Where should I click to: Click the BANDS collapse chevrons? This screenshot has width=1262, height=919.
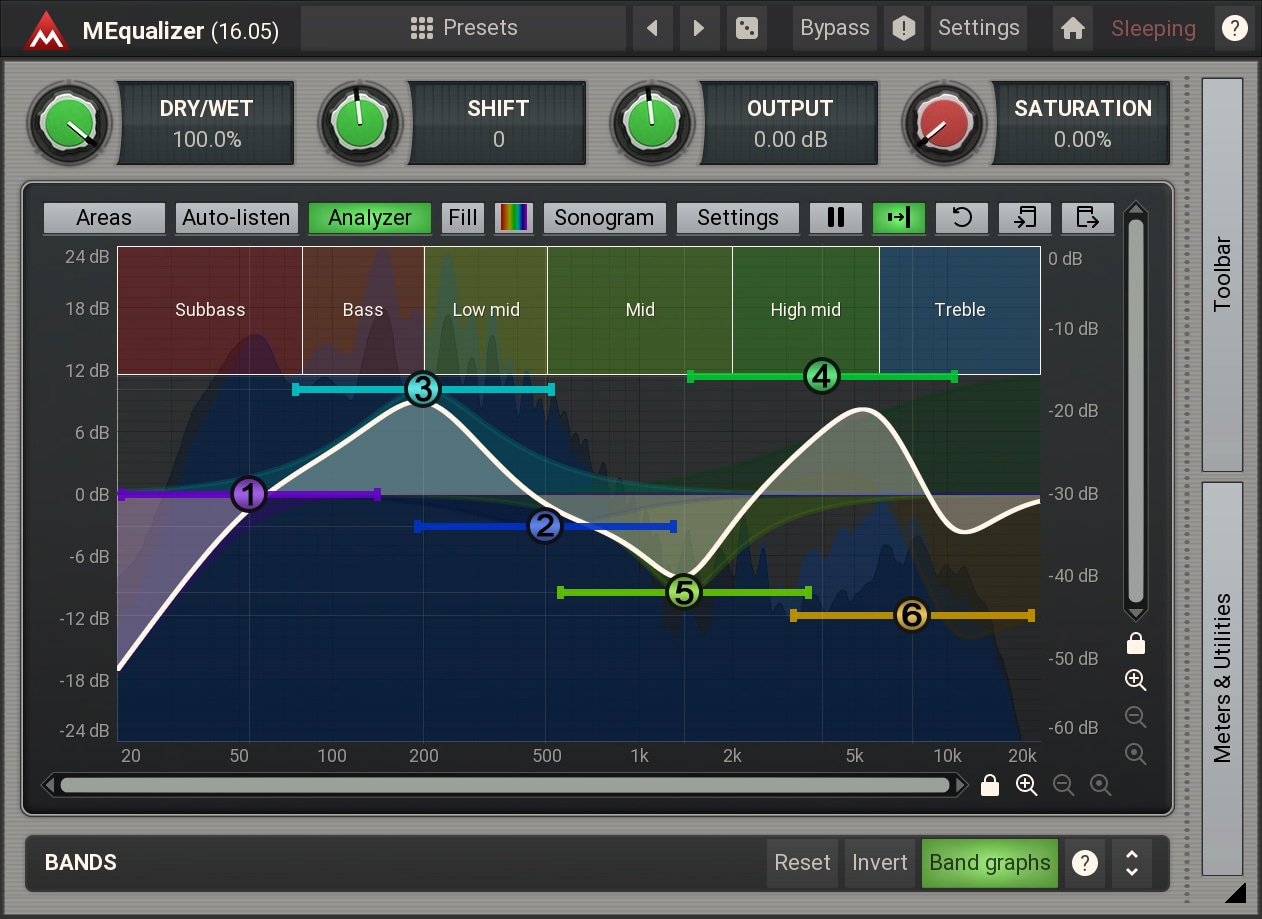tap(1132, 862)
